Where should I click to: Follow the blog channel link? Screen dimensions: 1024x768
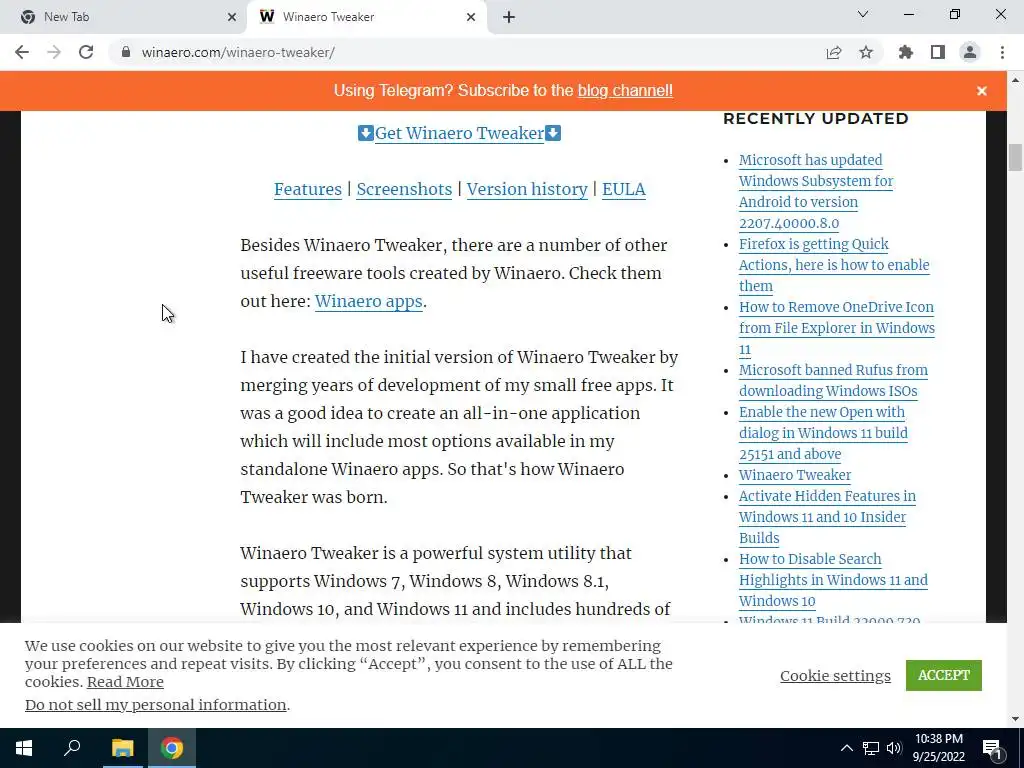point(625,91)
